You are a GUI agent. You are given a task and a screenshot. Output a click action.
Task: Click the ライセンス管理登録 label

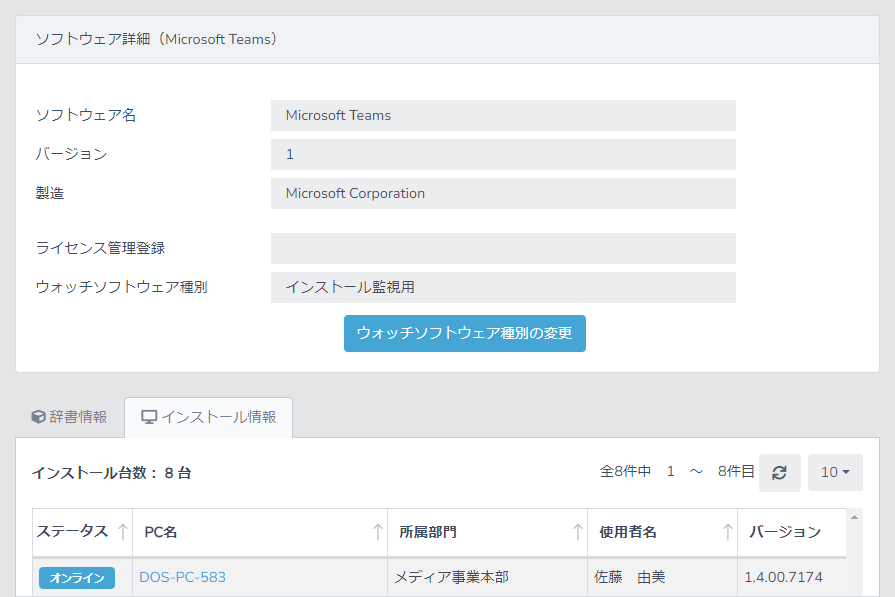pos(100,248)
